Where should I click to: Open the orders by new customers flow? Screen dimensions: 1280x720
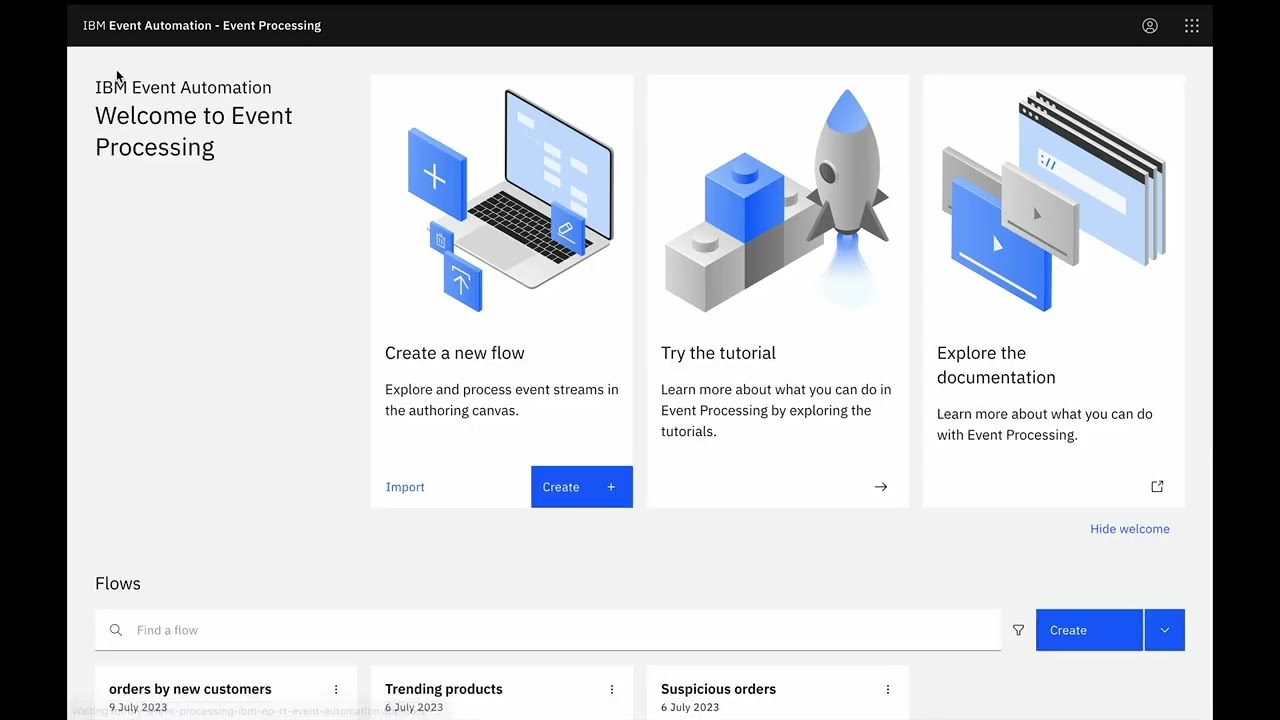[x=190, y=689]
